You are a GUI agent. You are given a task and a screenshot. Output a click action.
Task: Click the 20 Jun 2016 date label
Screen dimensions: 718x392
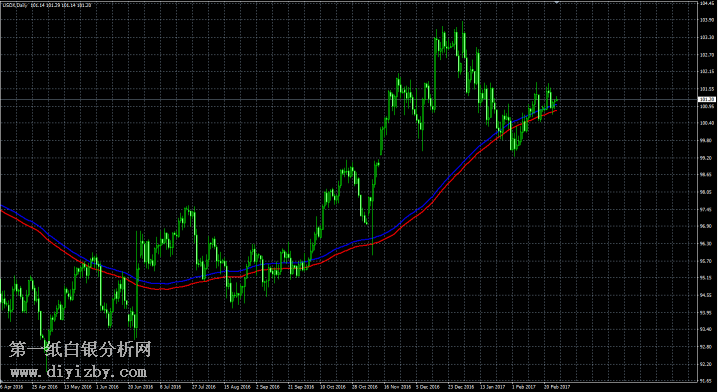140,387
